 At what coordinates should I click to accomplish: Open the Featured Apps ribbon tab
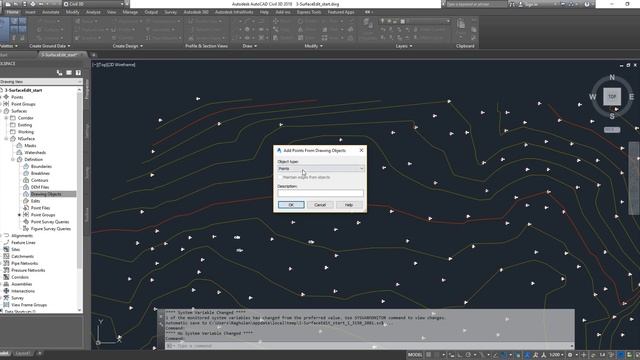click(341, 12)
